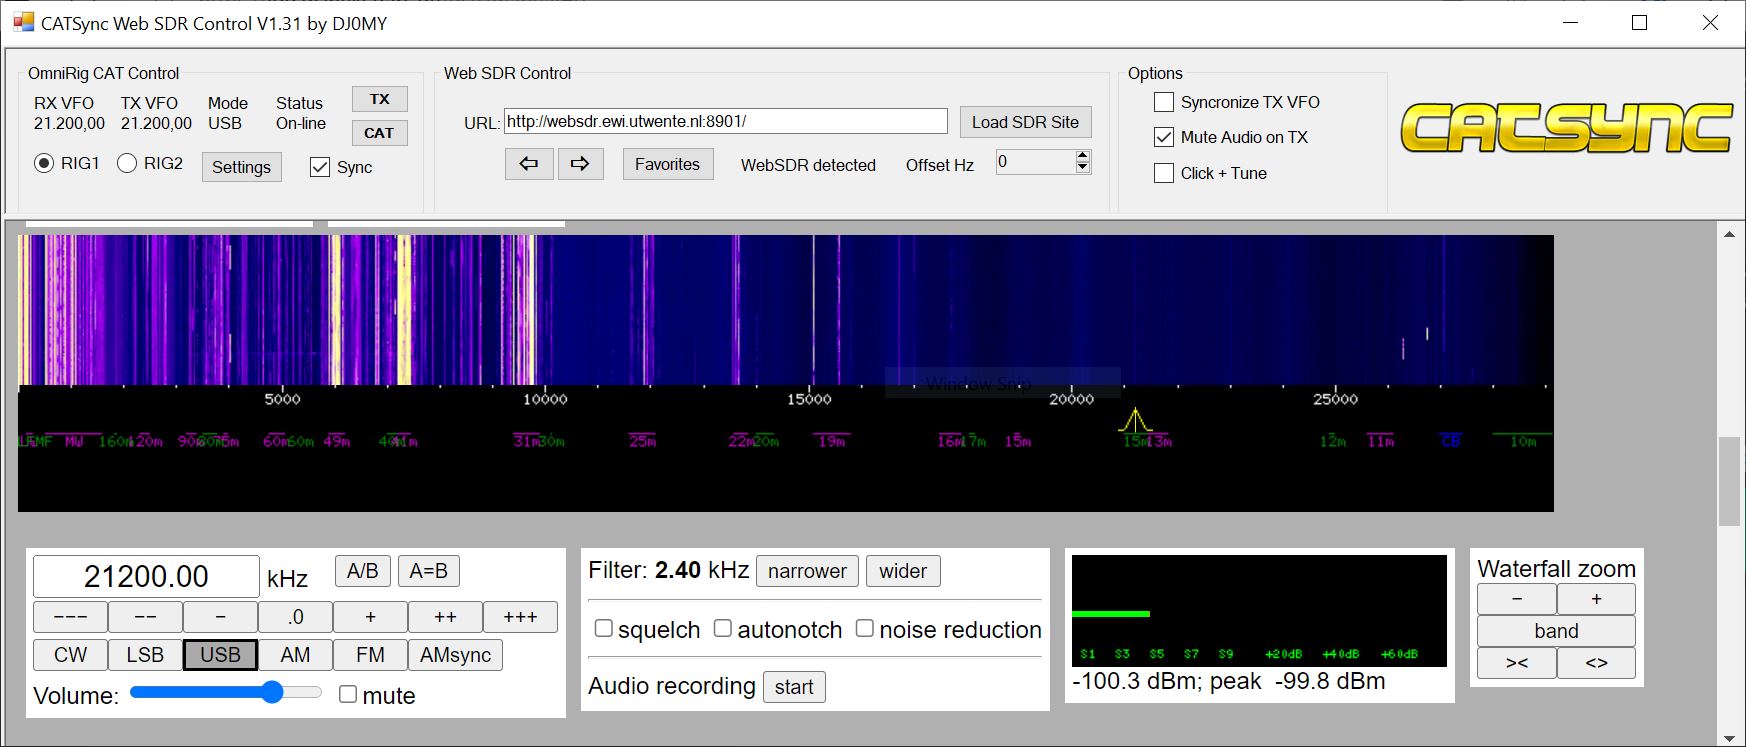Enable the Syncronize TX VFO checkbox
Image resolution: width=1746 pixels, height=747 pixels.
pos(1164,102)
